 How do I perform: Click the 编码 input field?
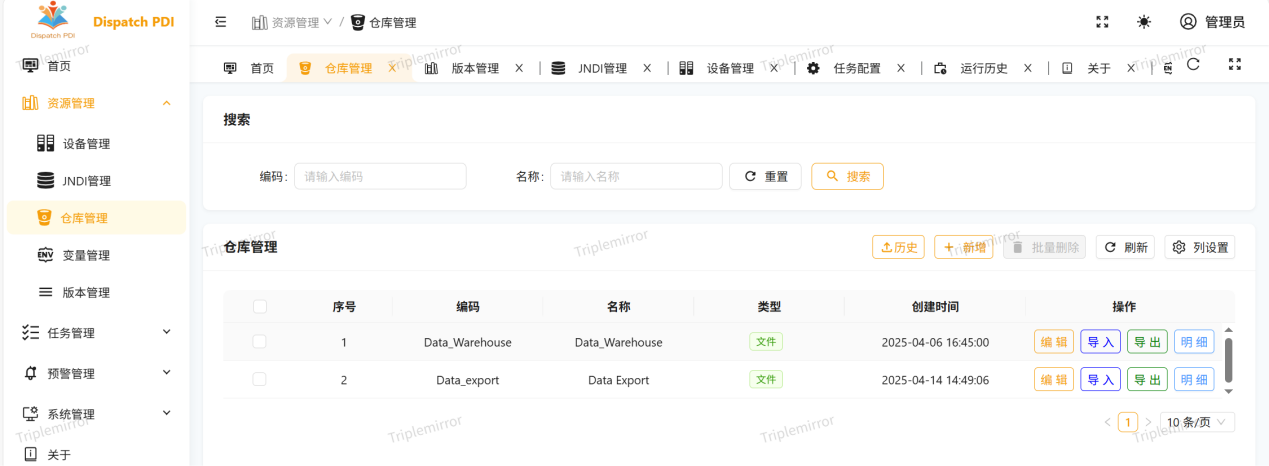[x=380, y=176]
